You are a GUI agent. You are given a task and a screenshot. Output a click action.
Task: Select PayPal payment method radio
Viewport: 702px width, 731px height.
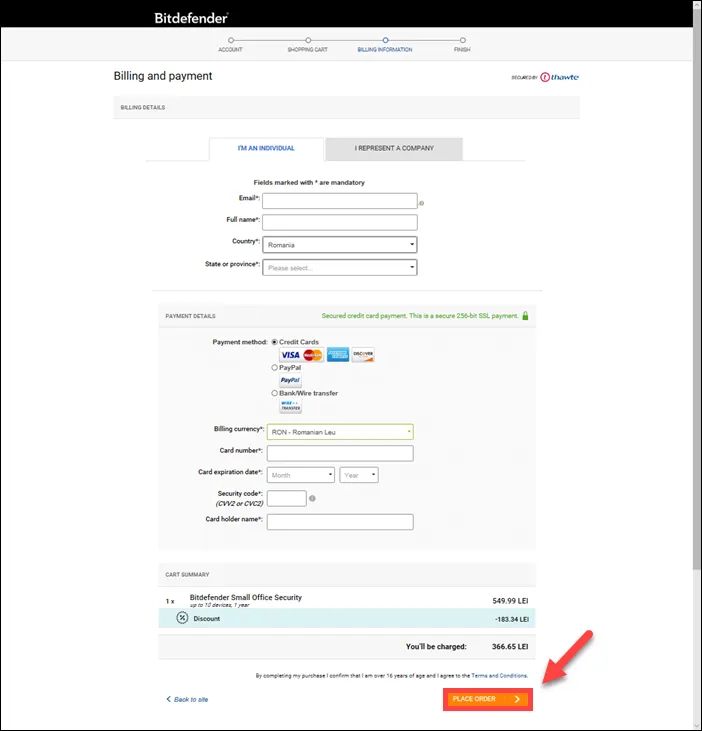coord(275,368)
